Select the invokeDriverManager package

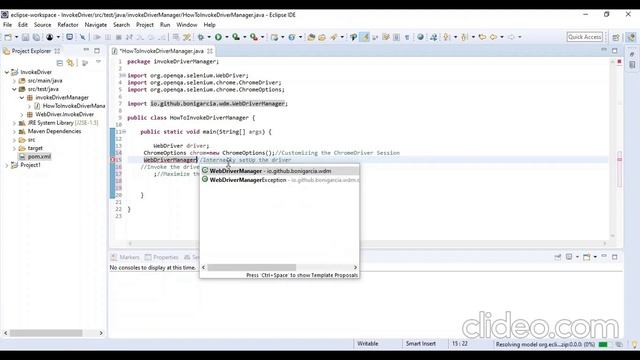pos(62,98)
